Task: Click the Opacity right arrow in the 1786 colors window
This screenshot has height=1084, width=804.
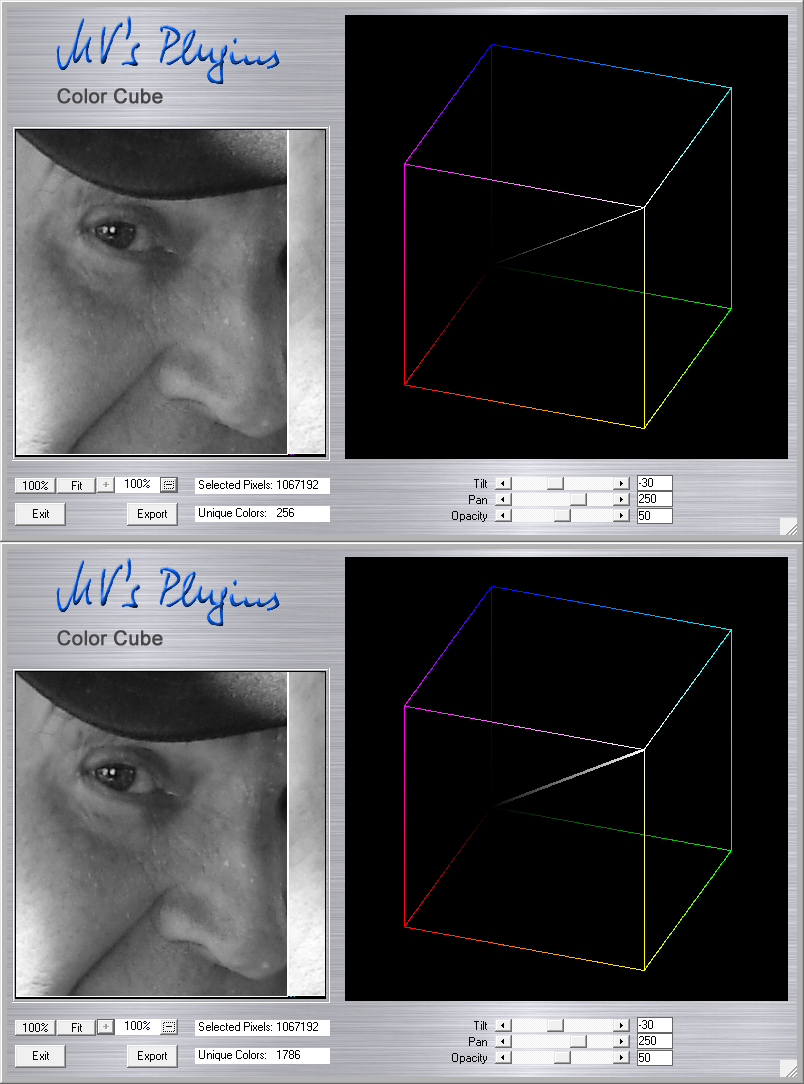Action: coord(621,1058)
